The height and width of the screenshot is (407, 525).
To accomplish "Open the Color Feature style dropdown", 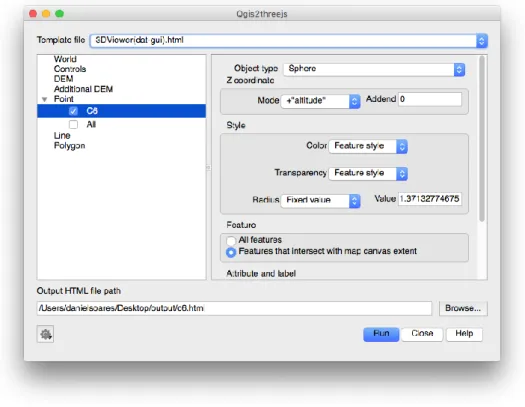I will click(x=368, y=146).
